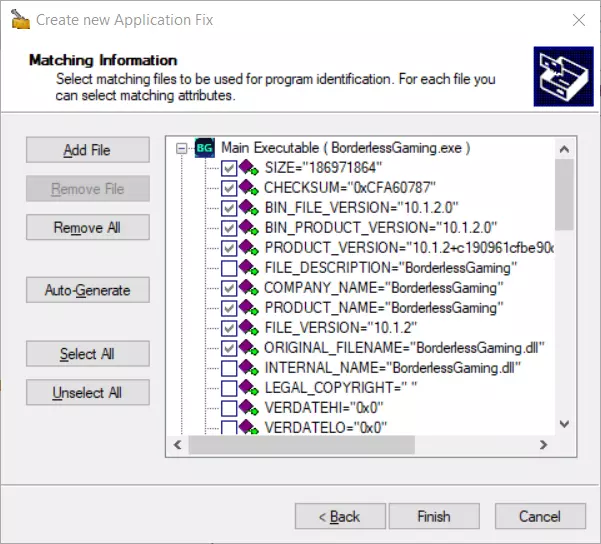Click the attribute icon beside CHECKSUM
This screenshot has width=601, height=544.
point(248,188)
